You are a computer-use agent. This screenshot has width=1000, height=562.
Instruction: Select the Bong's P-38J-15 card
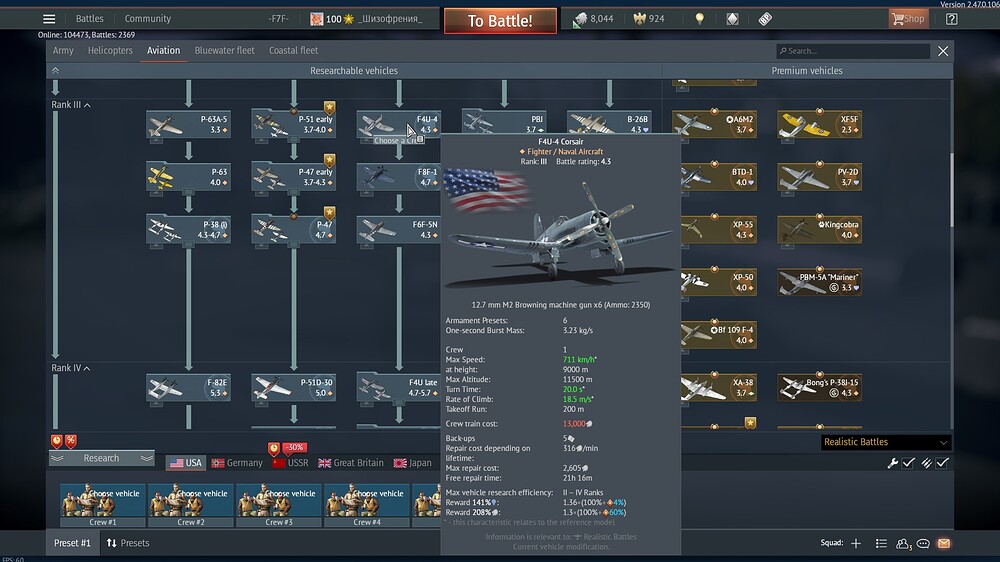820,387
